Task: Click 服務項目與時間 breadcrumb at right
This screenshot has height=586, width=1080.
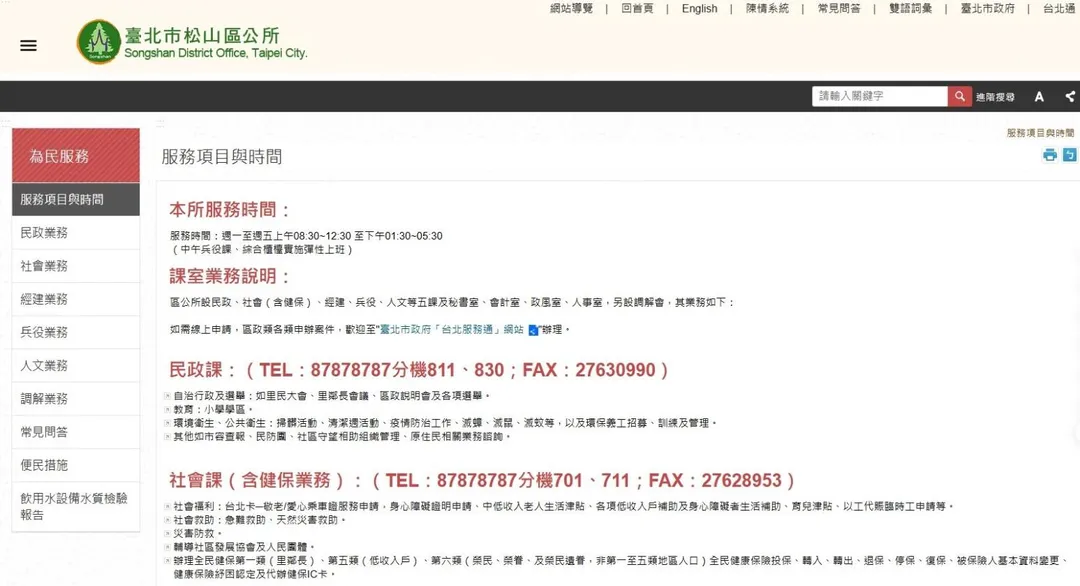Action: click(1040, 133)
